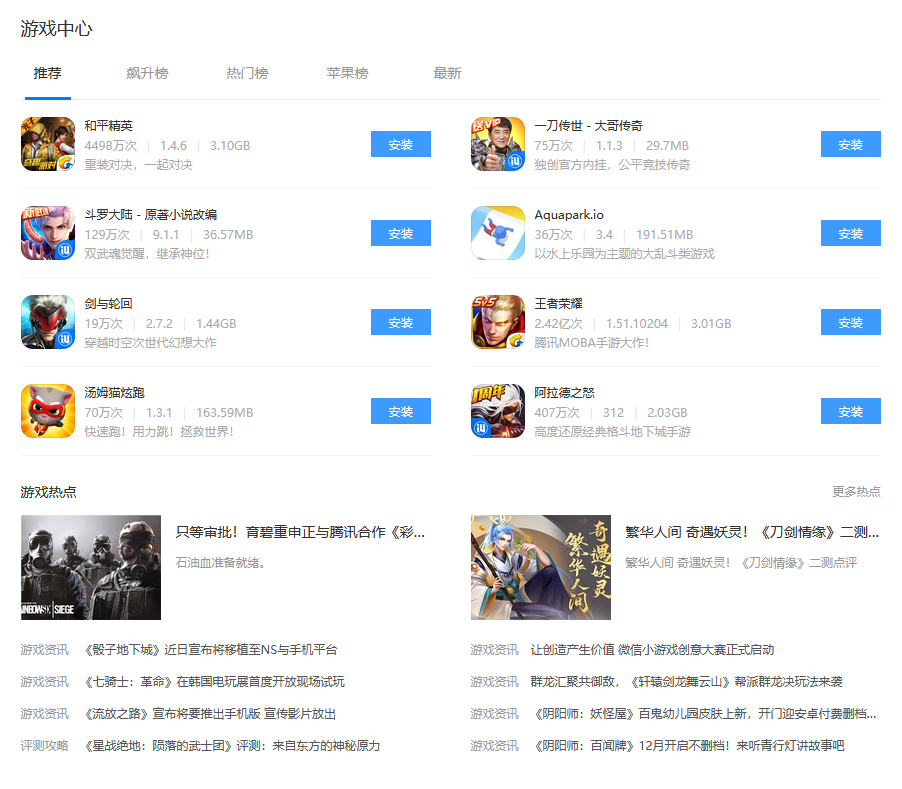
Task: Open the 一刀传世 game icon
Action: (498, 144)
